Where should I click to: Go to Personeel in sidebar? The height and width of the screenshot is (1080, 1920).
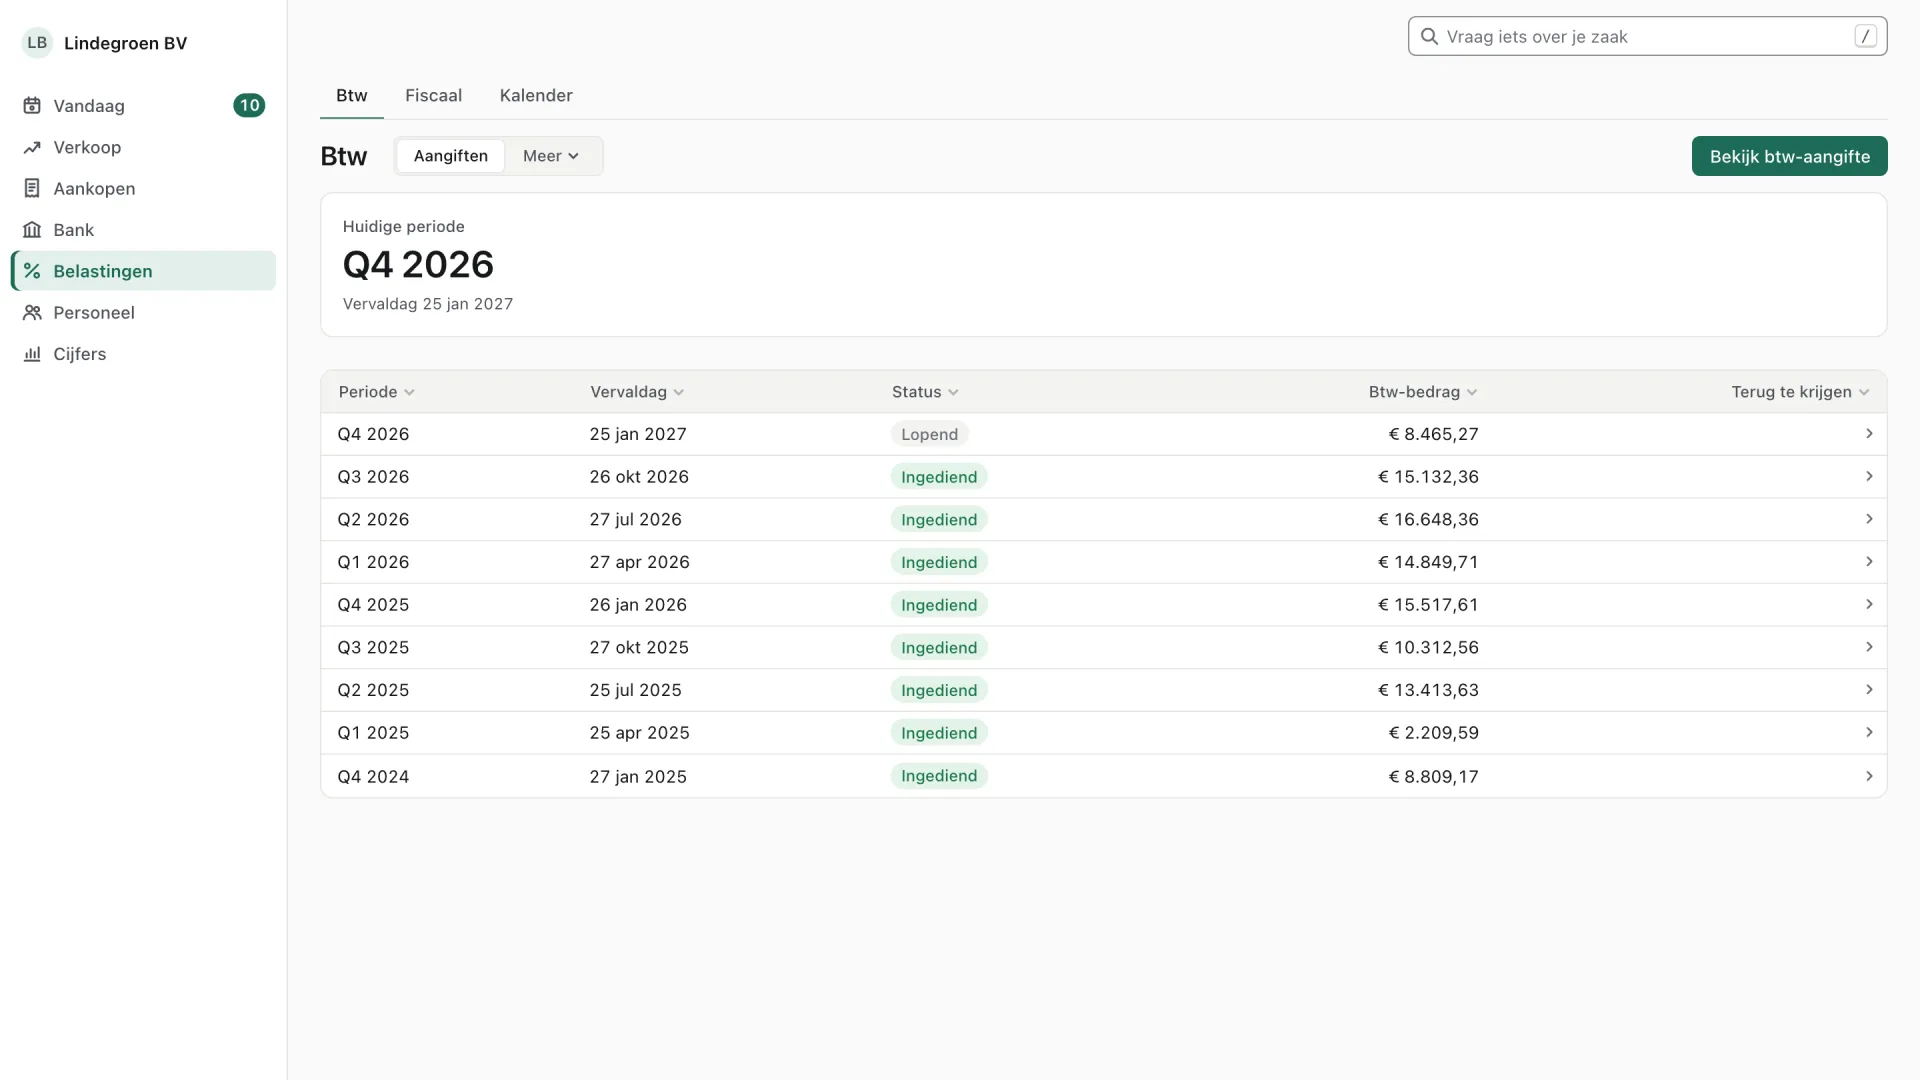[143, 312]
